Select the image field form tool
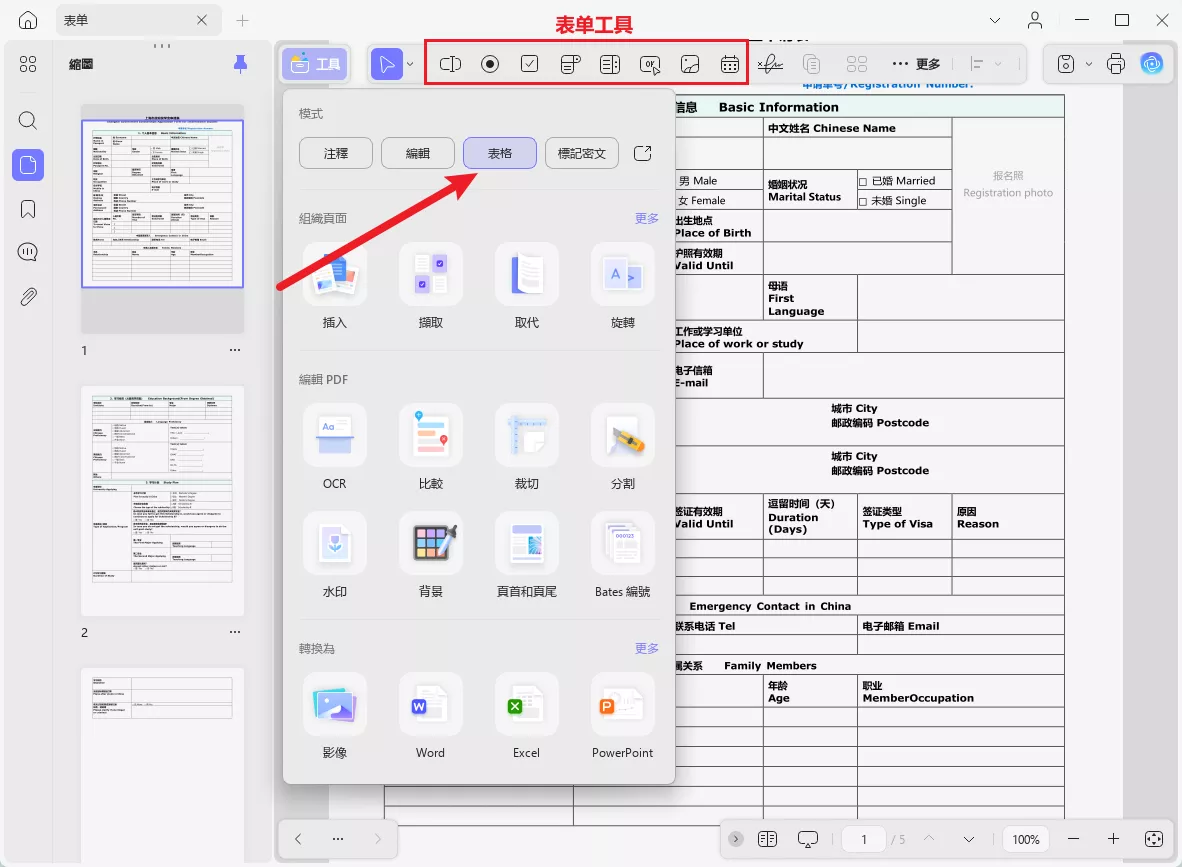1182x867 pixels. [x=690, y=64]
